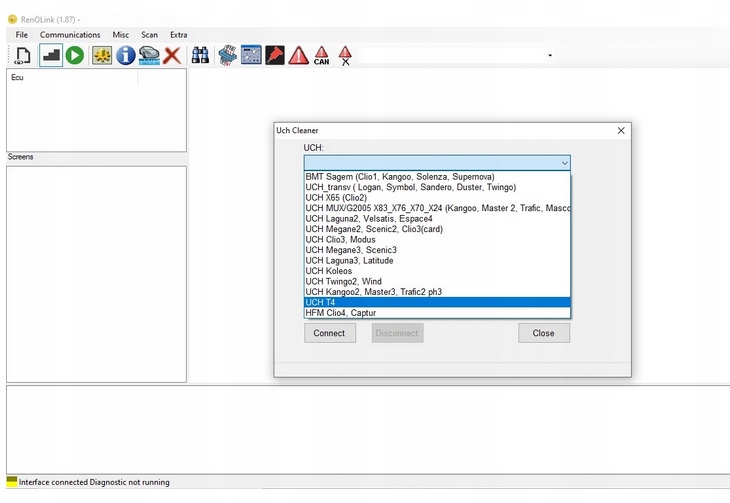
Task: Select UCH MUX/G2005 X83_X76_X70_X24 option
Action: (x=437, y=208)
